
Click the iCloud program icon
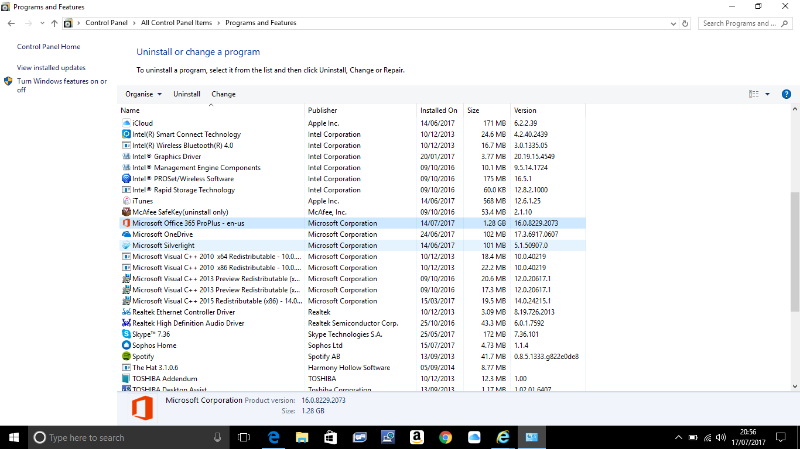126,123
